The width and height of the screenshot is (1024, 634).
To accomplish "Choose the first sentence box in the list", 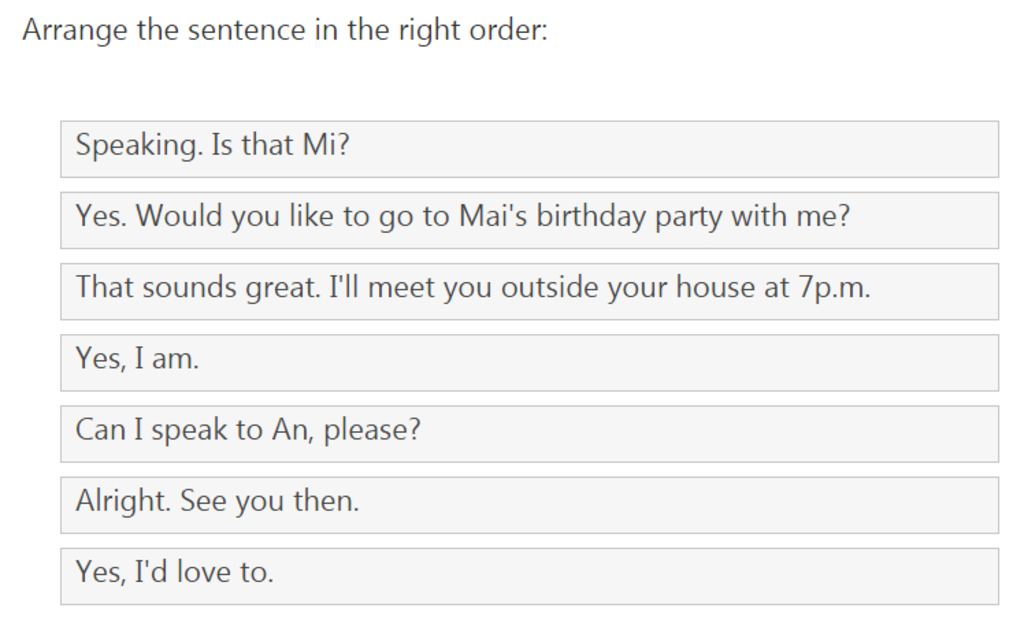I will click(x=530, y=149).
